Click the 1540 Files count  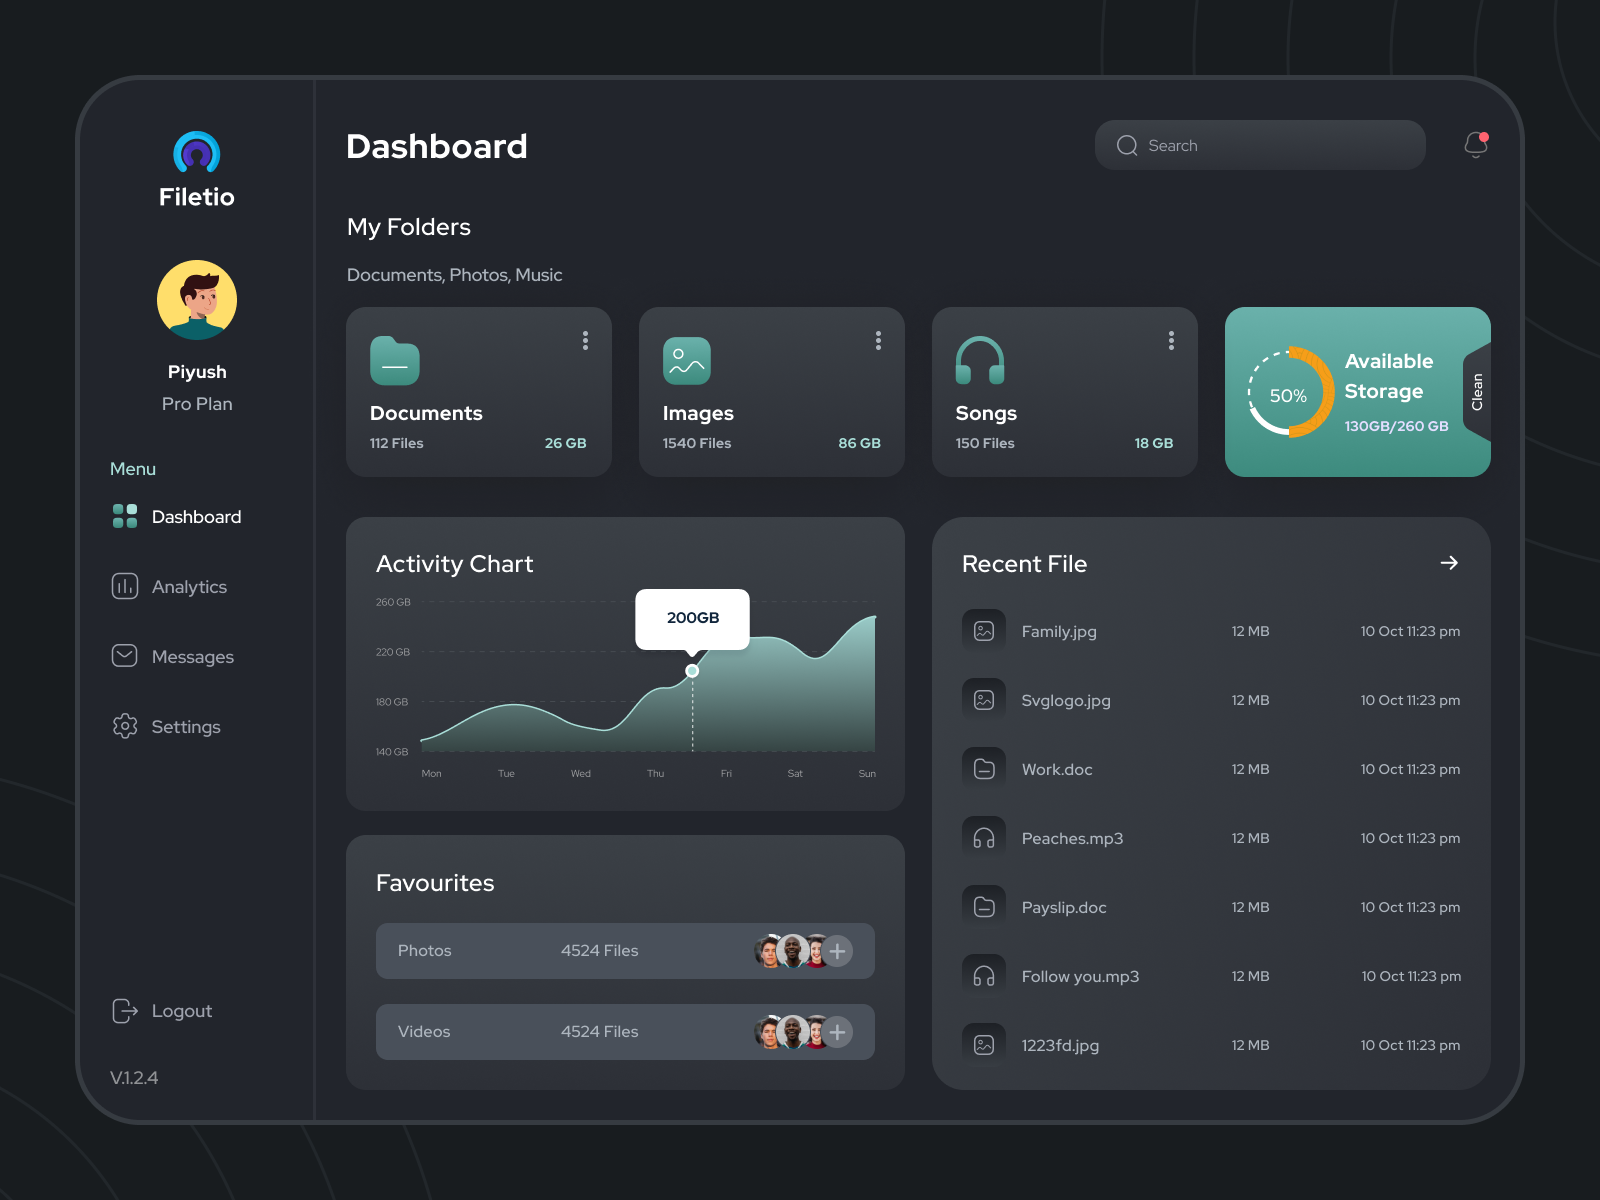(697, 443)
